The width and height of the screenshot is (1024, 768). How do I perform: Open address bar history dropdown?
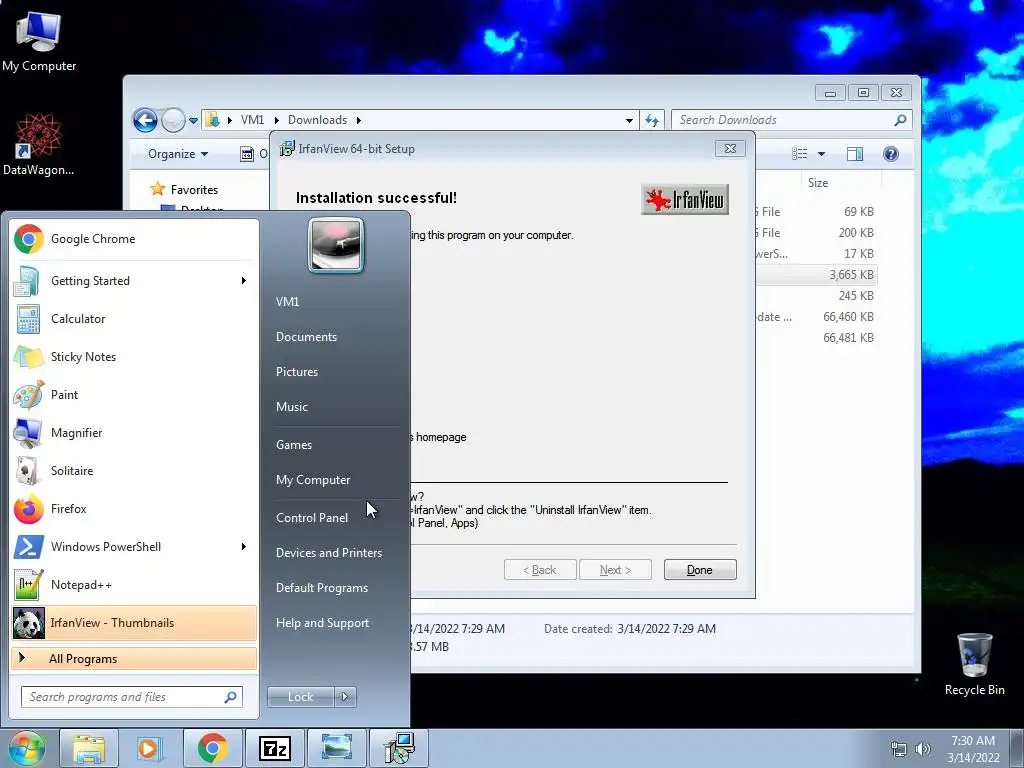pos(629,121)
